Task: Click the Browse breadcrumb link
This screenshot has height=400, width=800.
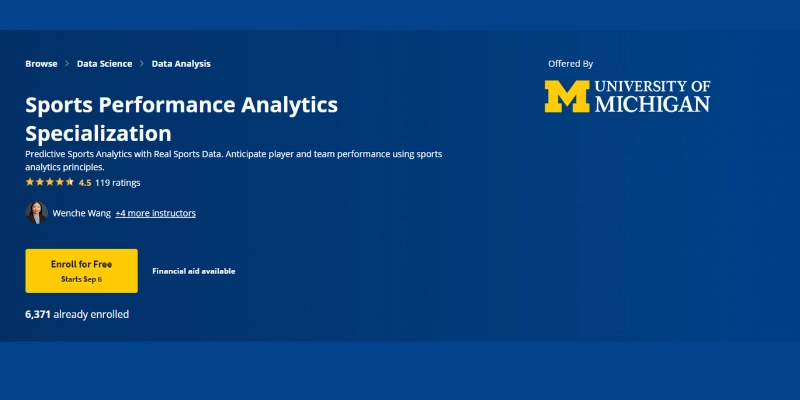Action: coord(41,64)
